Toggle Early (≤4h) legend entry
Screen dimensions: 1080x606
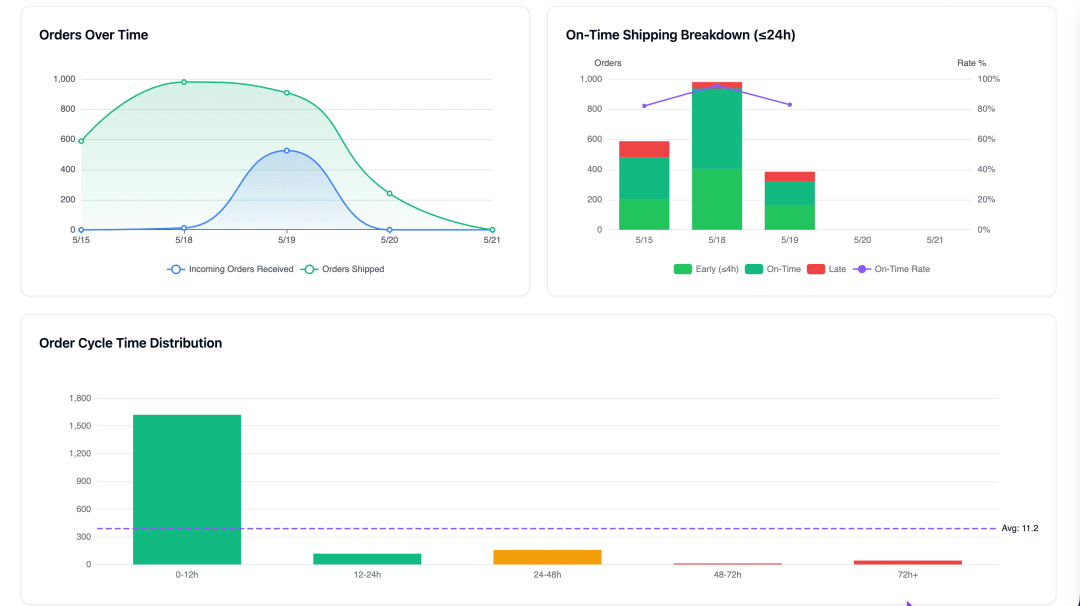point(706,269)
